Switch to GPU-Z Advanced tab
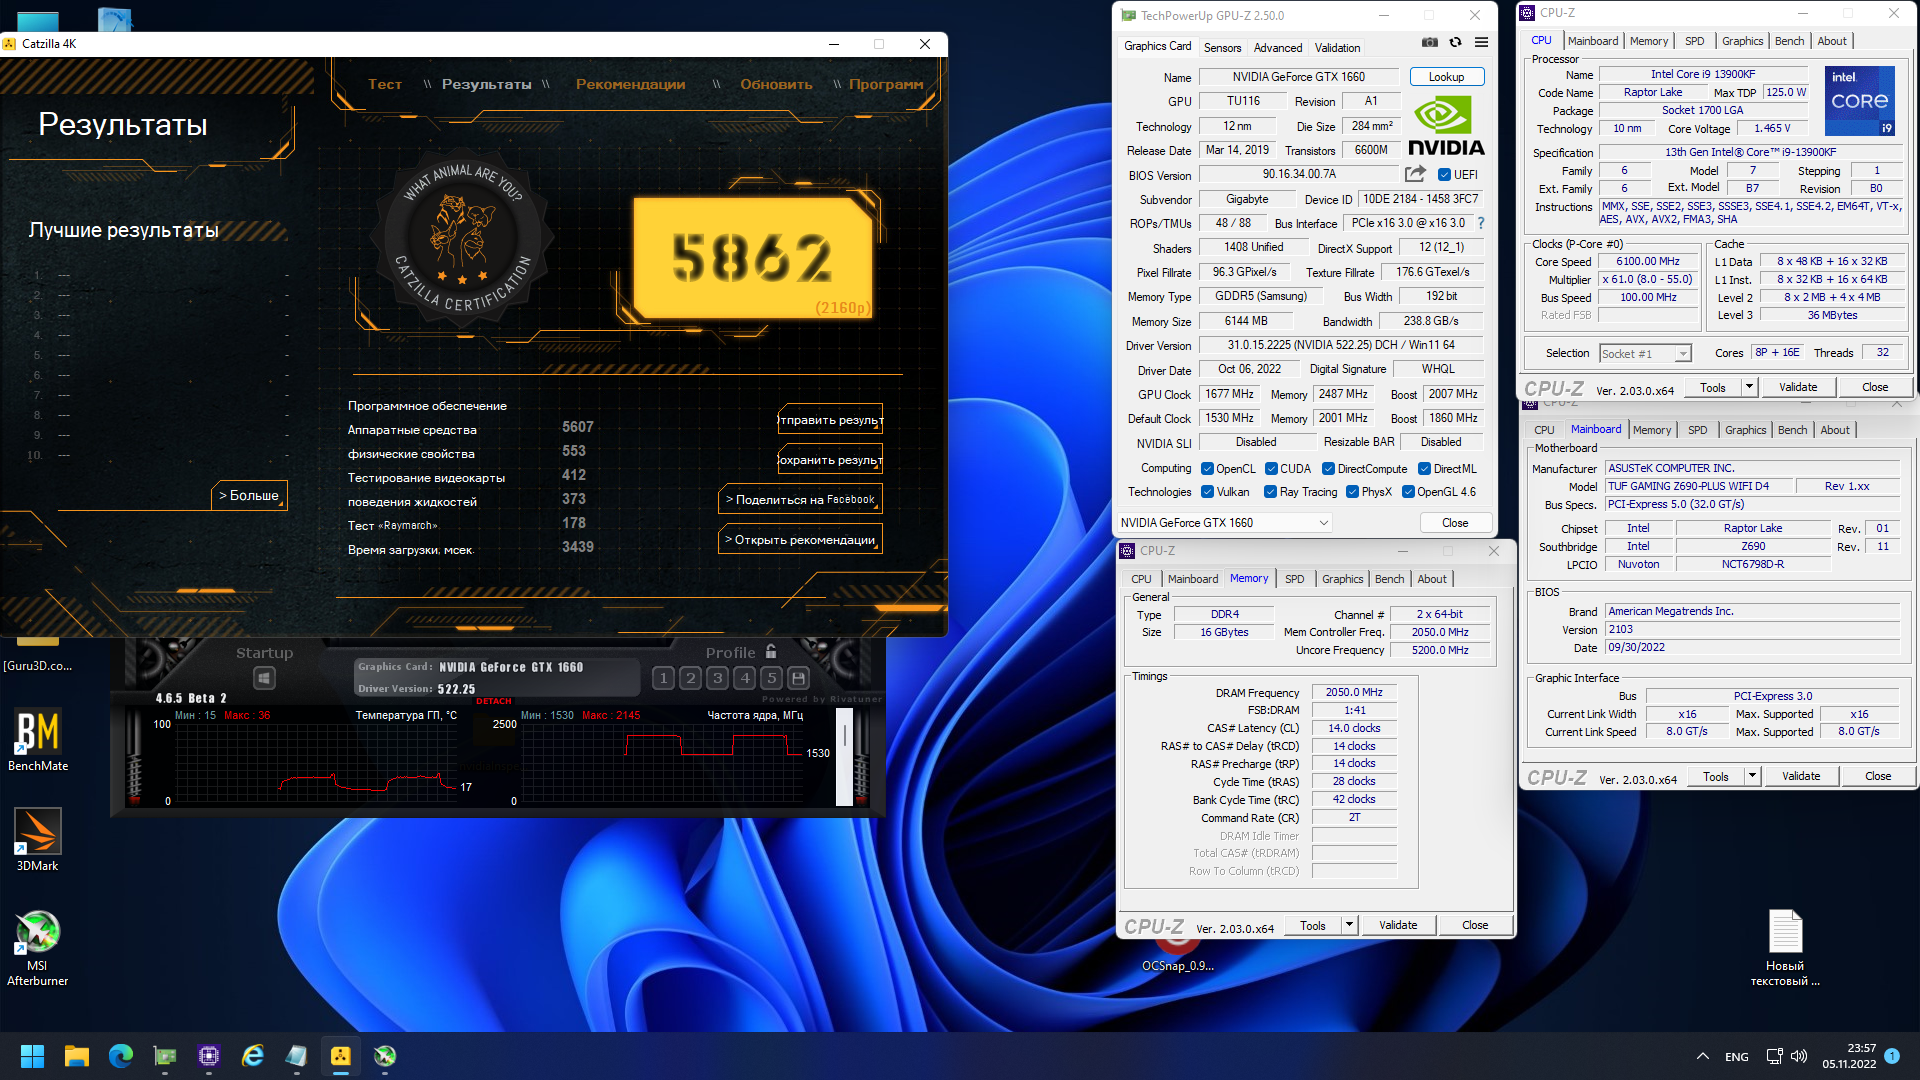The height and width of the screenshot is (1080, 1920). tap(1278, 47)
